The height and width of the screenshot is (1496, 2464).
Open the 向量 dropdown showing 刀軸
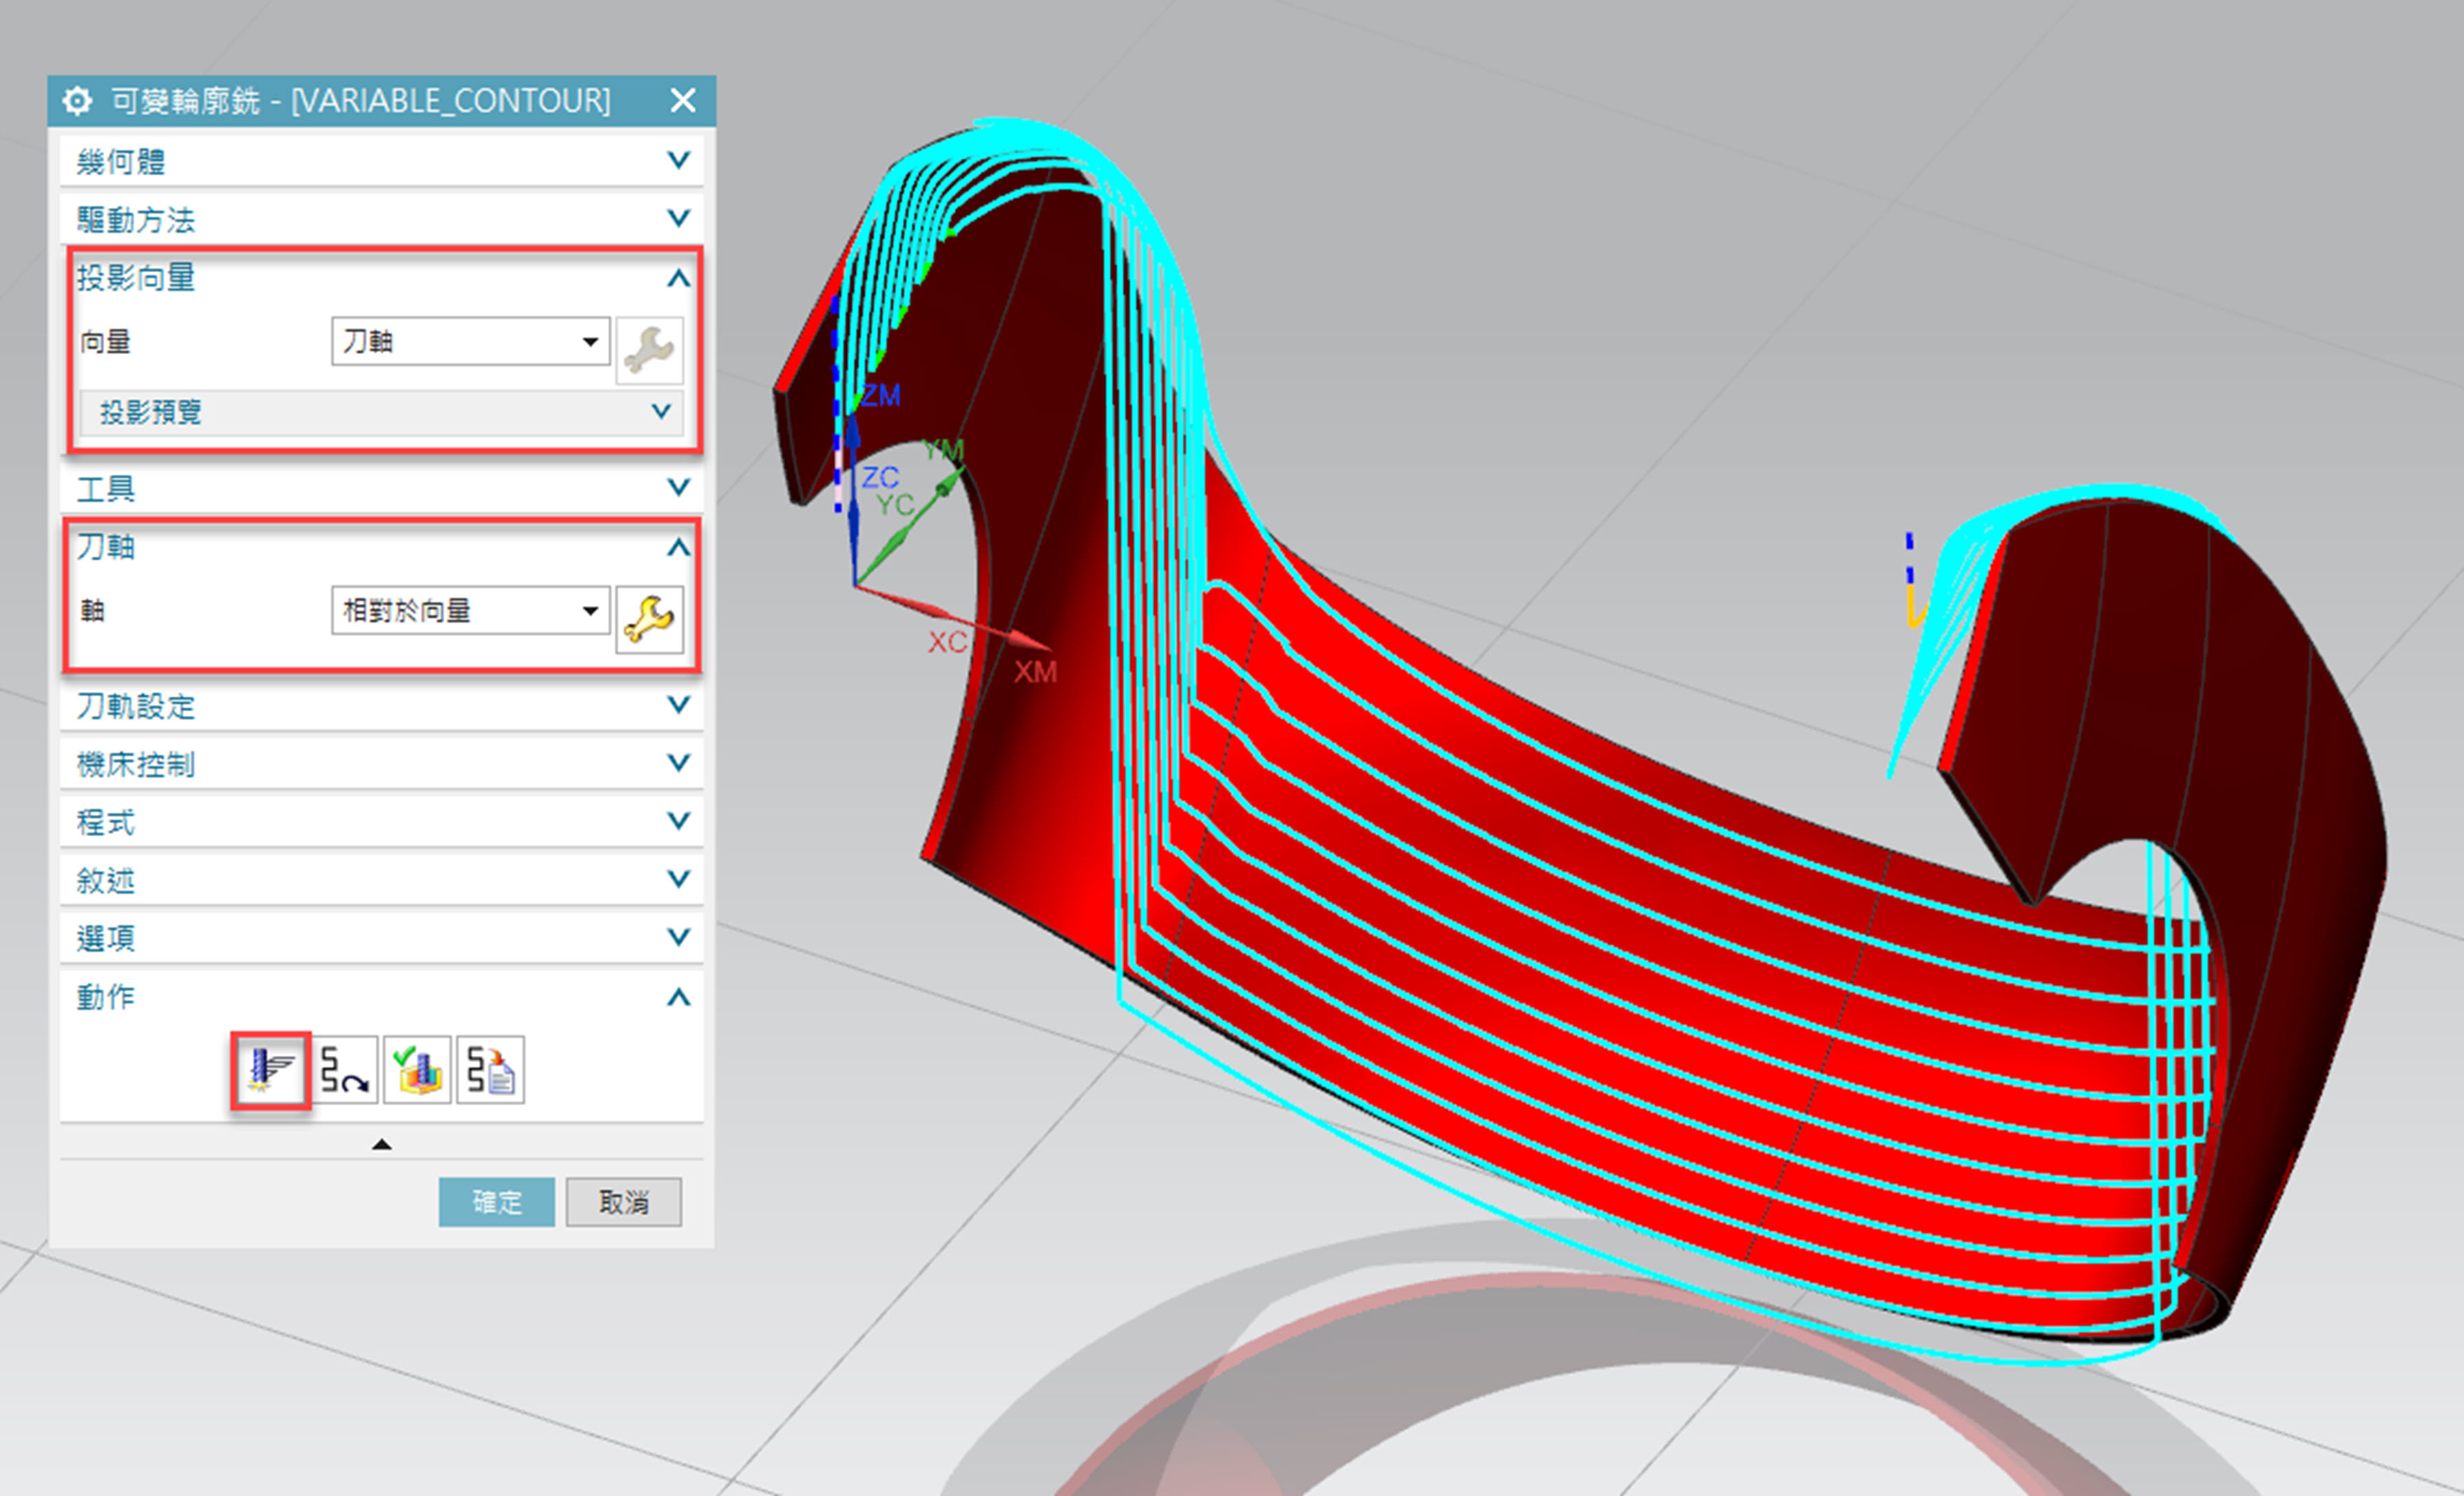pos(471,342)
